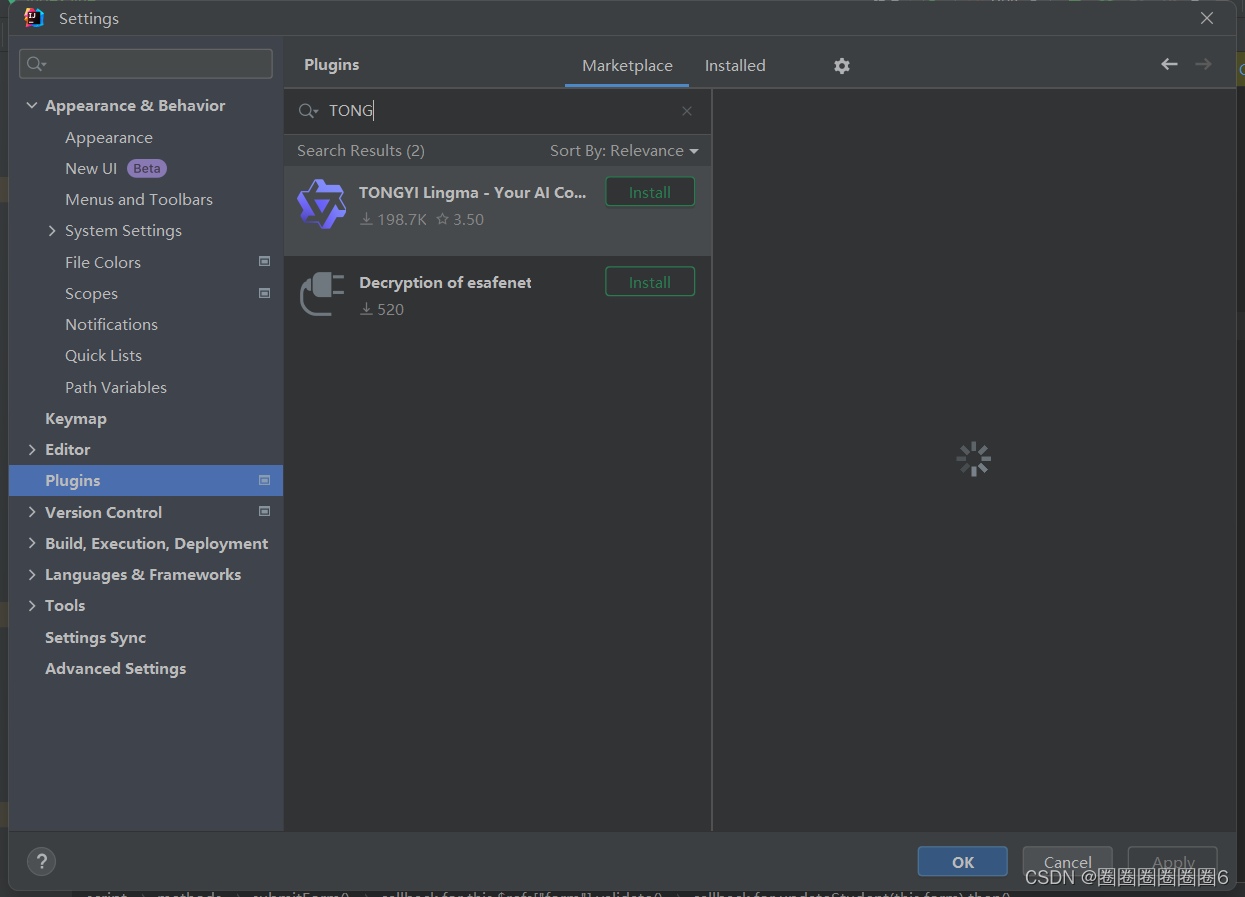This screenshot has height=897, width=1245.
Task: Click the back navigation arrow
Action: coord(1169,64)
